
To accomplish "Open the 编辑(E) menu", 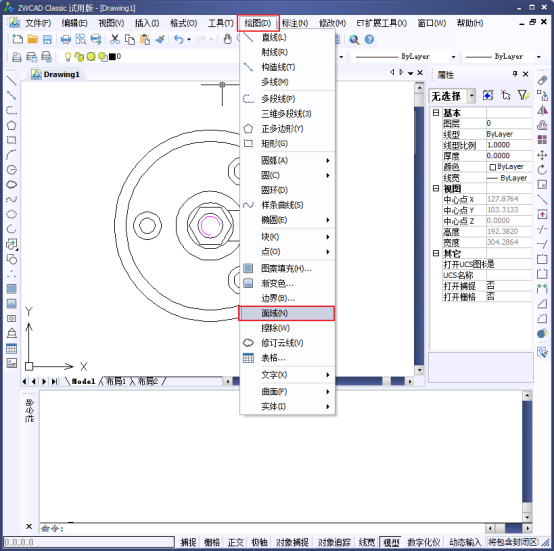I will pyautogui.click(x=75, y=23).
